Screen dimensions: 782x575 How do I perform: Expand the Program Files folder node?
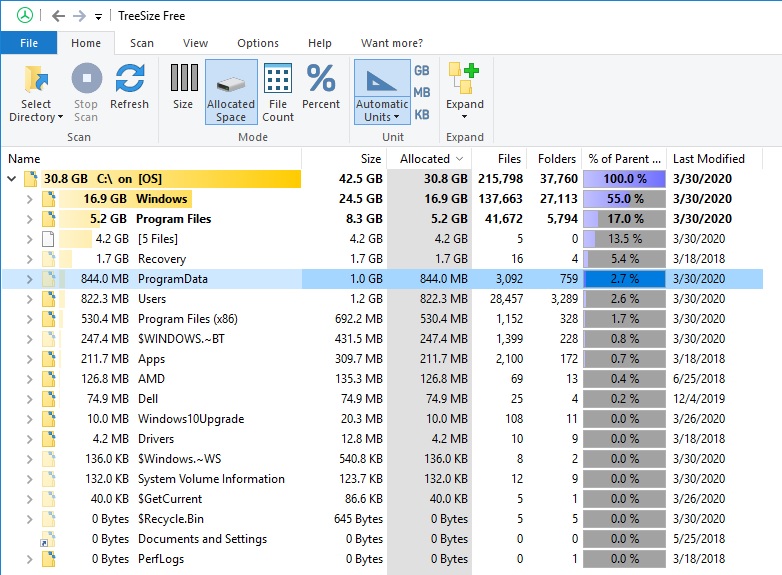[29, 219]
